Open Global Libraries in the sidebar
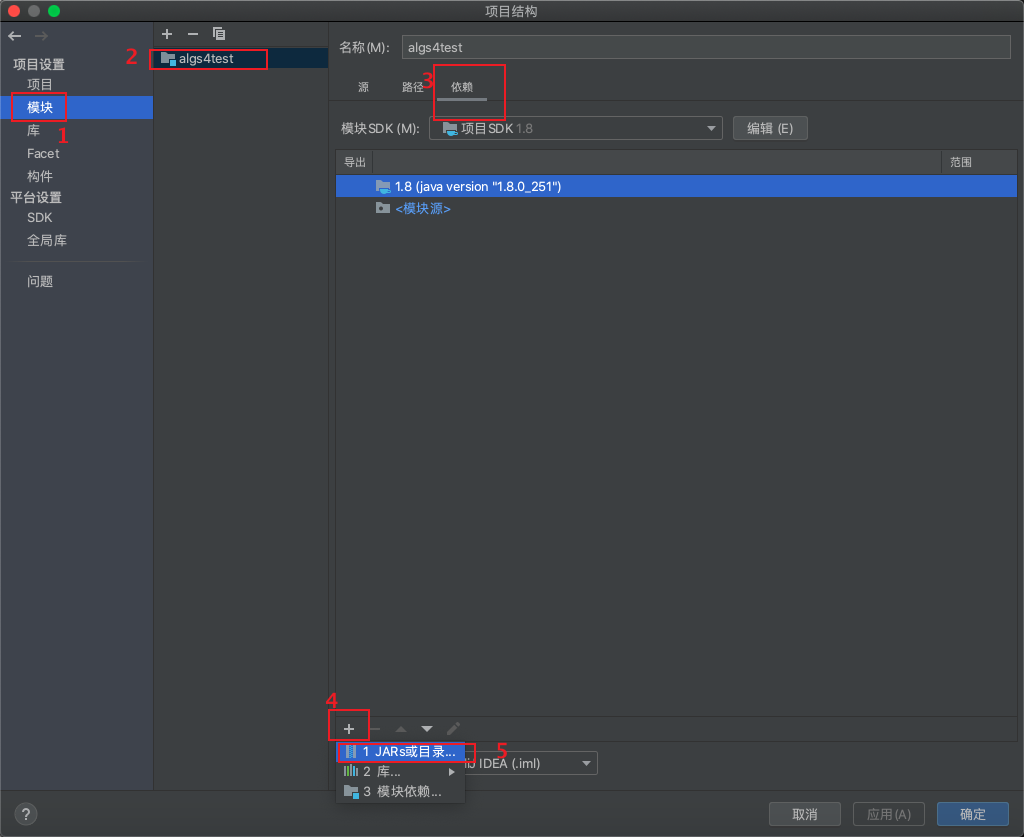 point(46,240)
